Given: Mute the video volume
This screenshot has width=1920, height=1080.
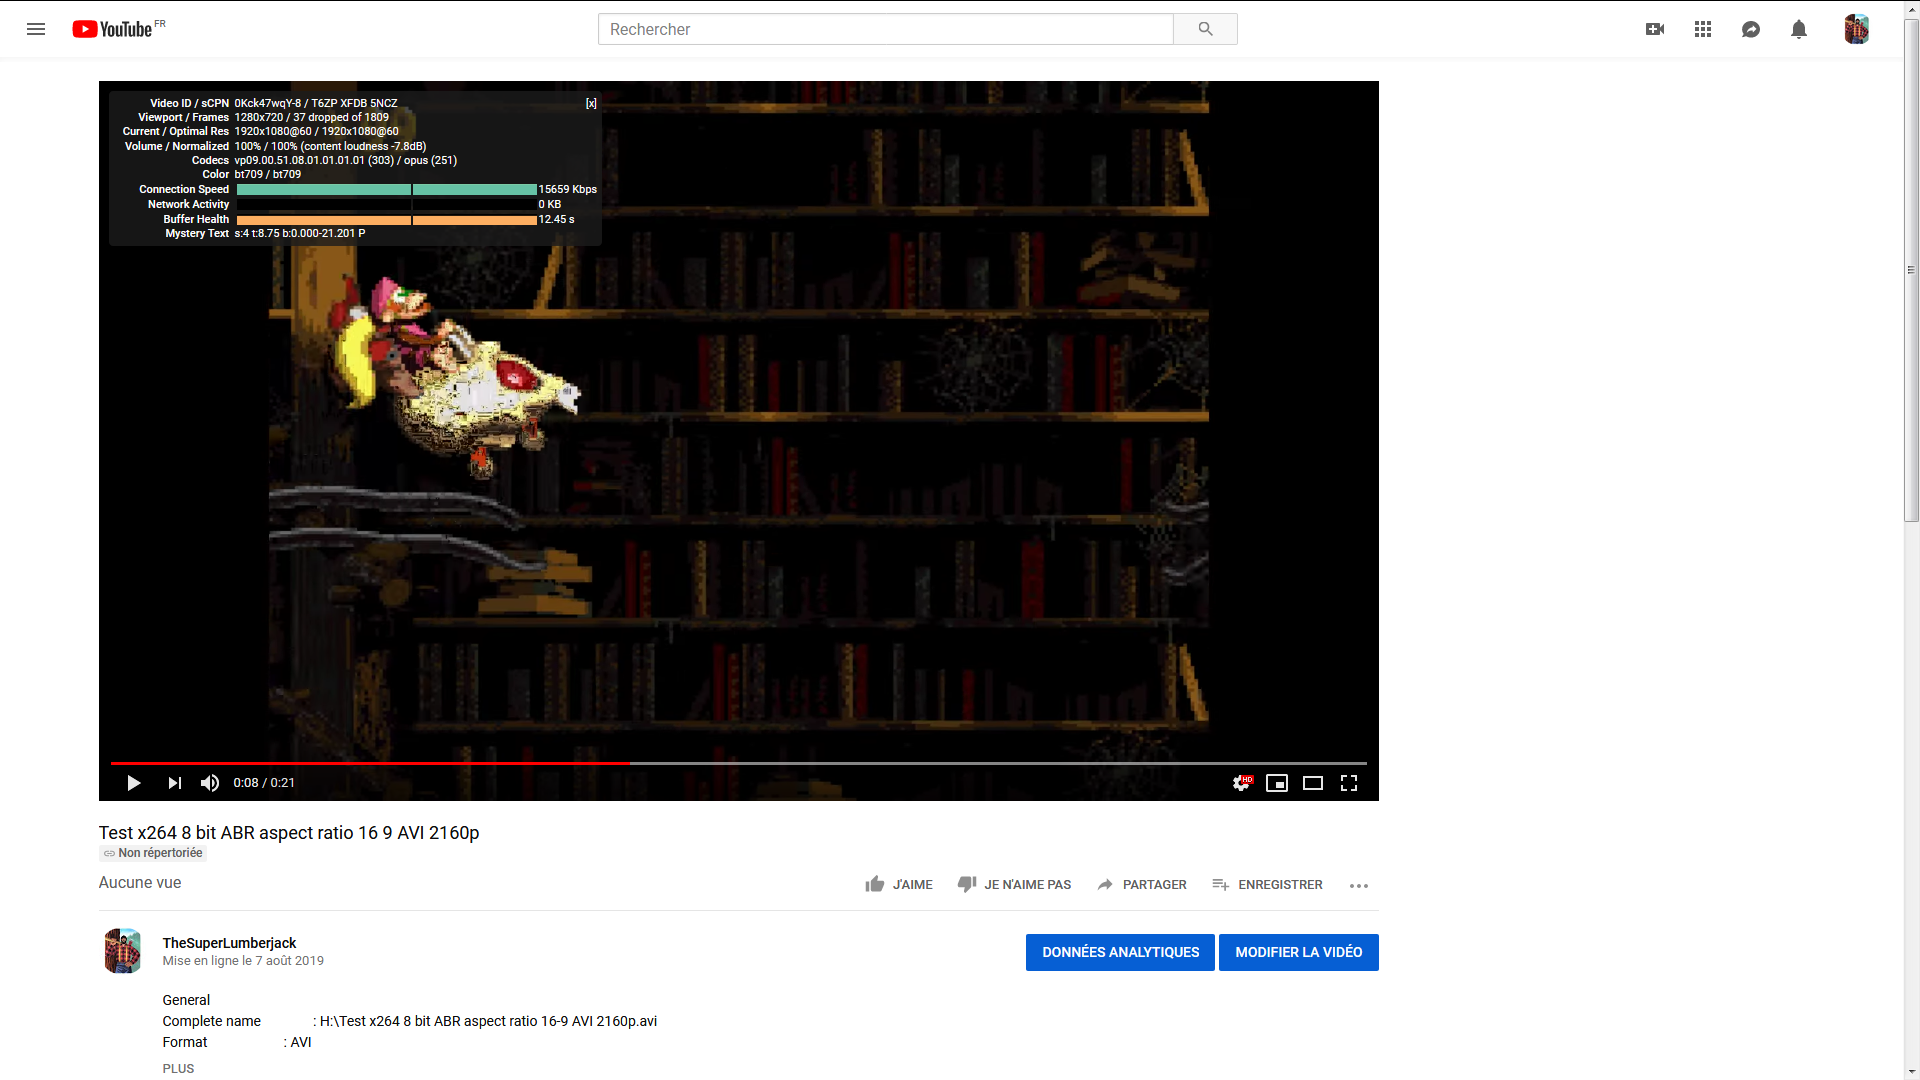Looking at the screenshot, I should tap(210, 783).
